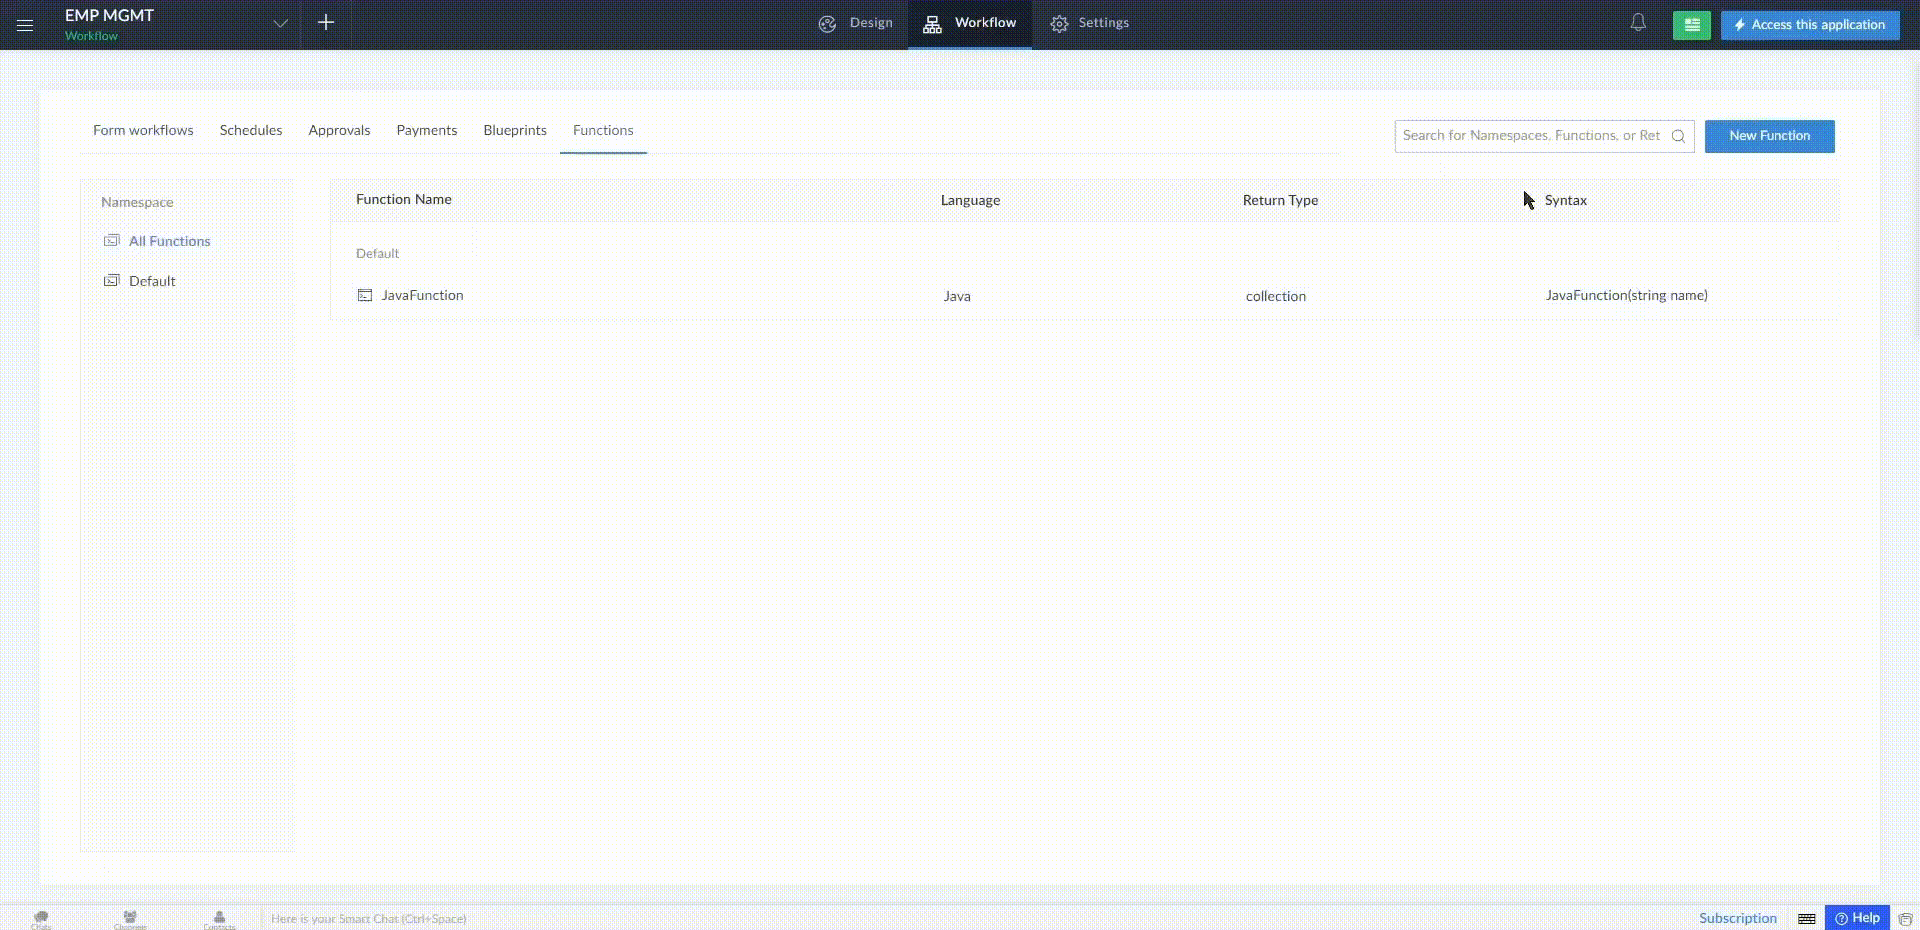The height and width of the screenshot is (930, 1920).
Task: Open notifications bell
Action: click(x=1638, y=23)
